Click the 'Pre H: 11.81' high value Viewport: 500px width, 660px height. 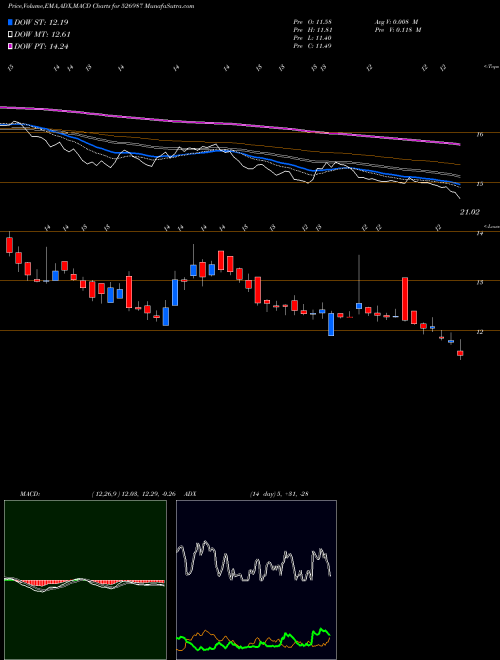312,30
